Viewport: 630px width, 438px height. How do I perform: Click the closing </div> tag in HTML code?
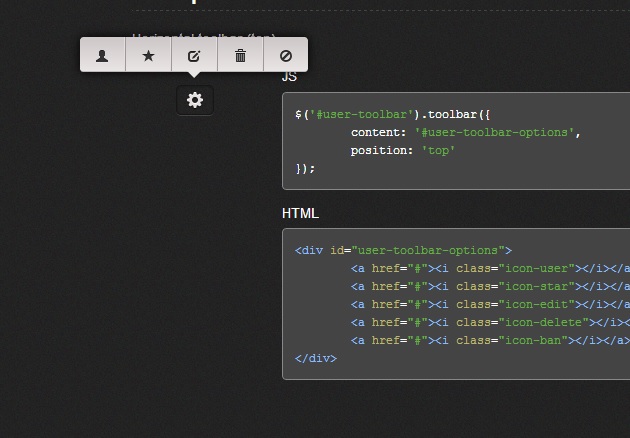pos(315,358)
